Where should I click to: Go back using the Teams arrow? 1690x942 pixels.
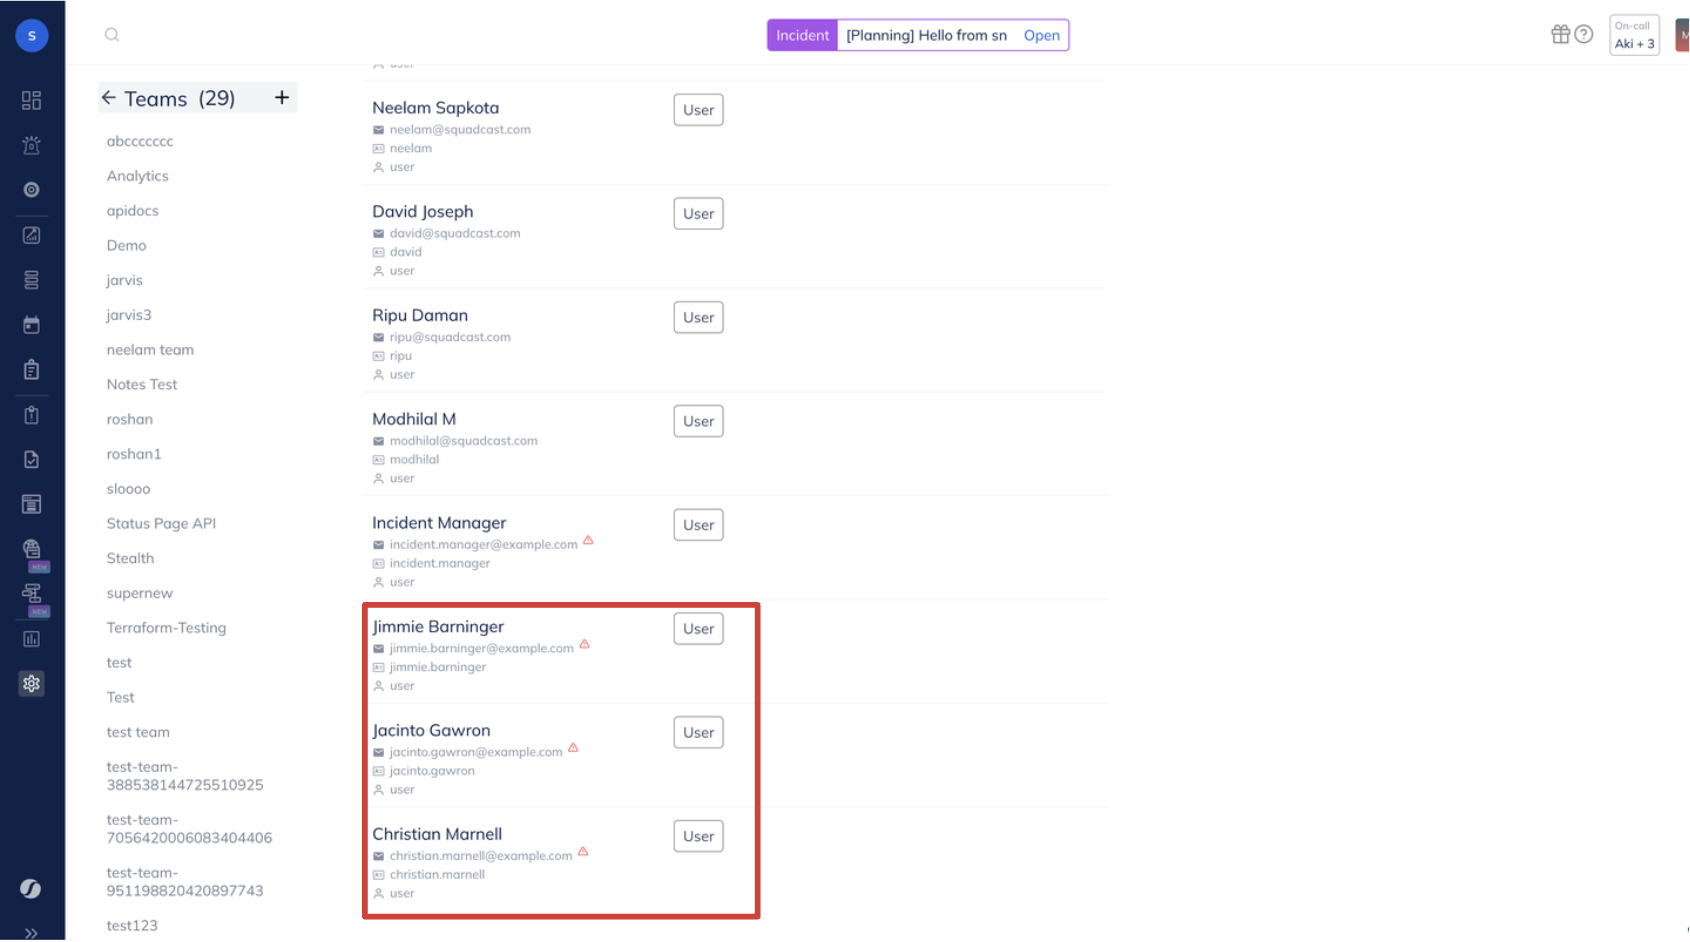pyautogui.click(x=109, y=98)
